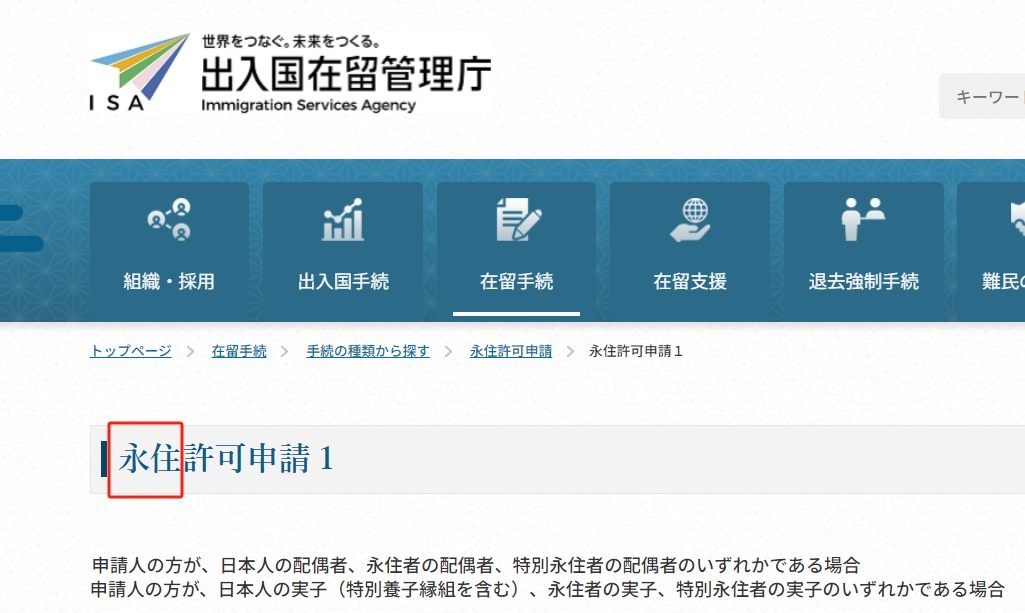Open the 在留手続 navigation tab
This screenshot has width=1025, height=613.
516,251
